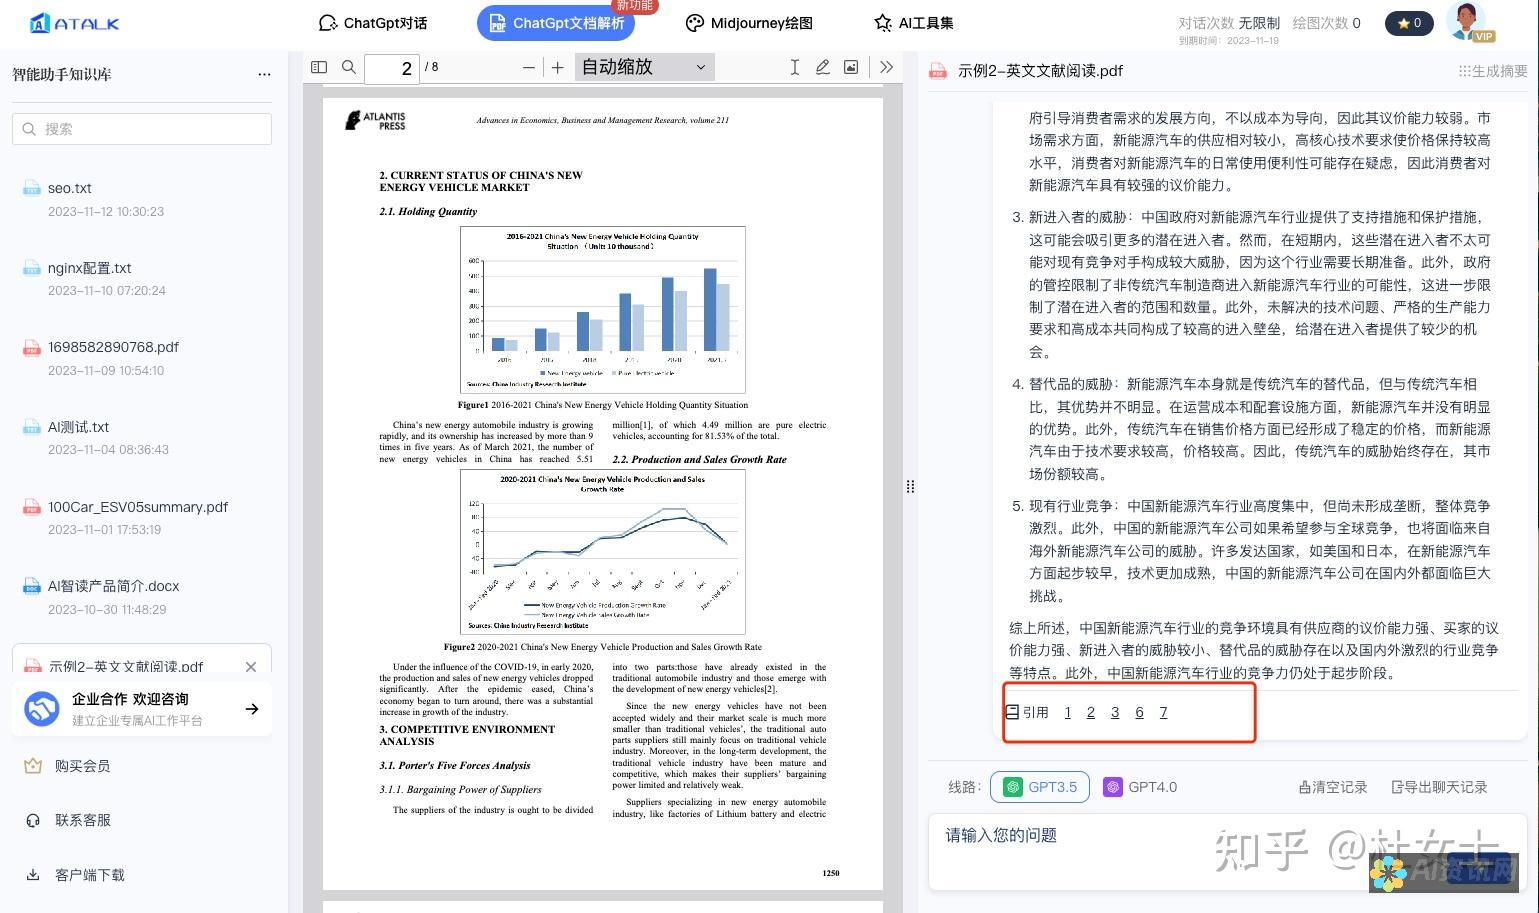Click the seo.txt file icon

coord(31,188)
